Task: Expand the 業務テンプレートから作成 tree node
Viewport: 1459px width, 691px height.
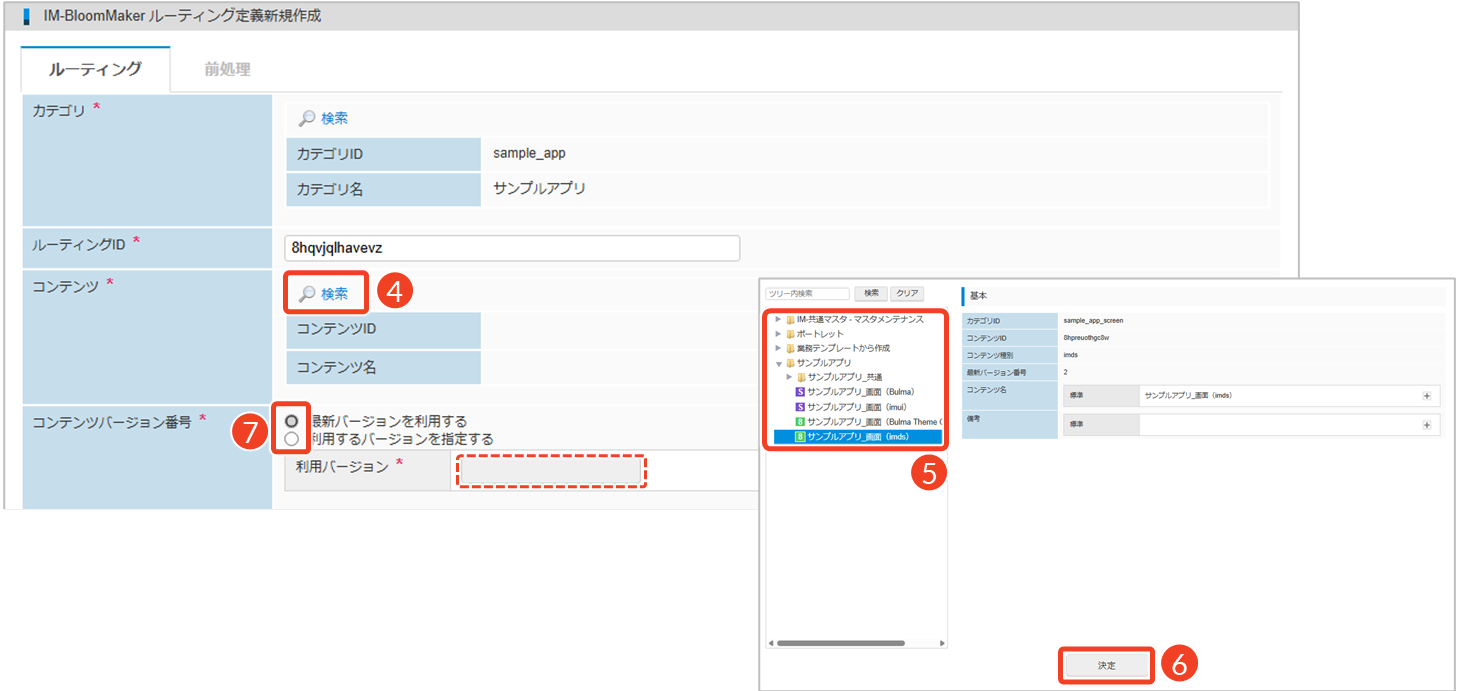Action: click(778, 348)
